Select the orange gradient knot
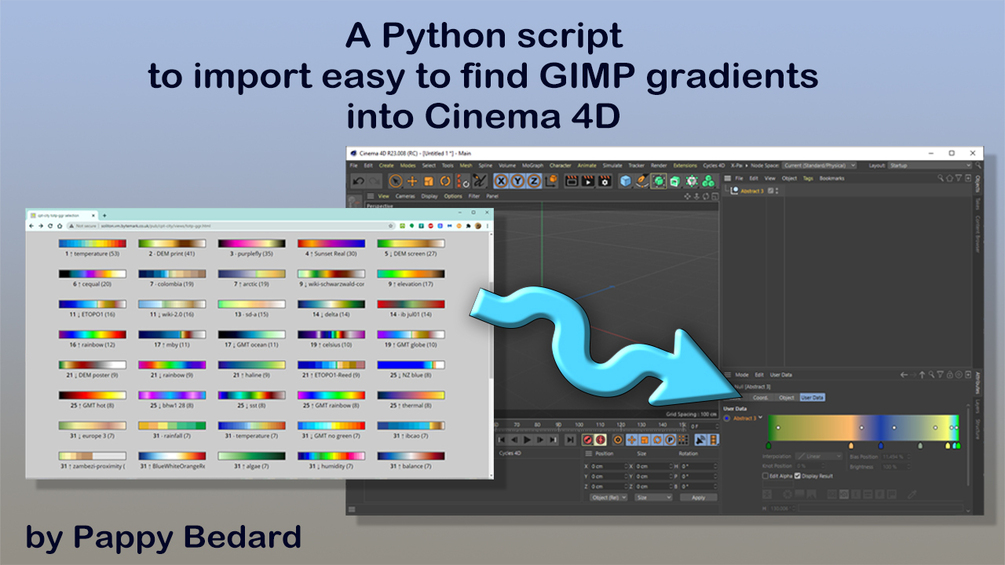1005x565 pixels. click(851, 445)
